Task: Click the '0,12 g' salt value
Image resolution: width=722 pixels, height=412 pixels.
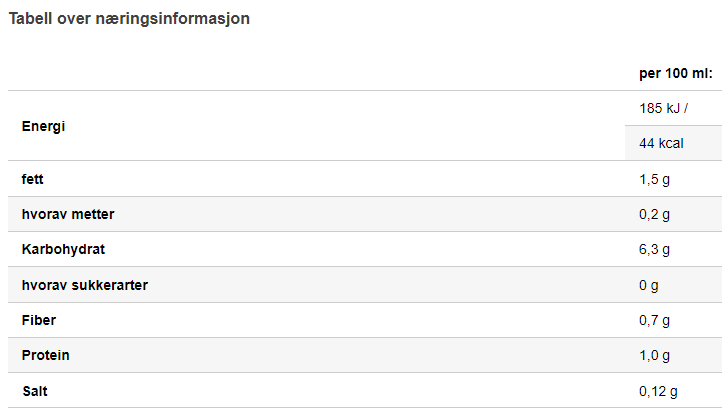Action: tap(658, 391)
